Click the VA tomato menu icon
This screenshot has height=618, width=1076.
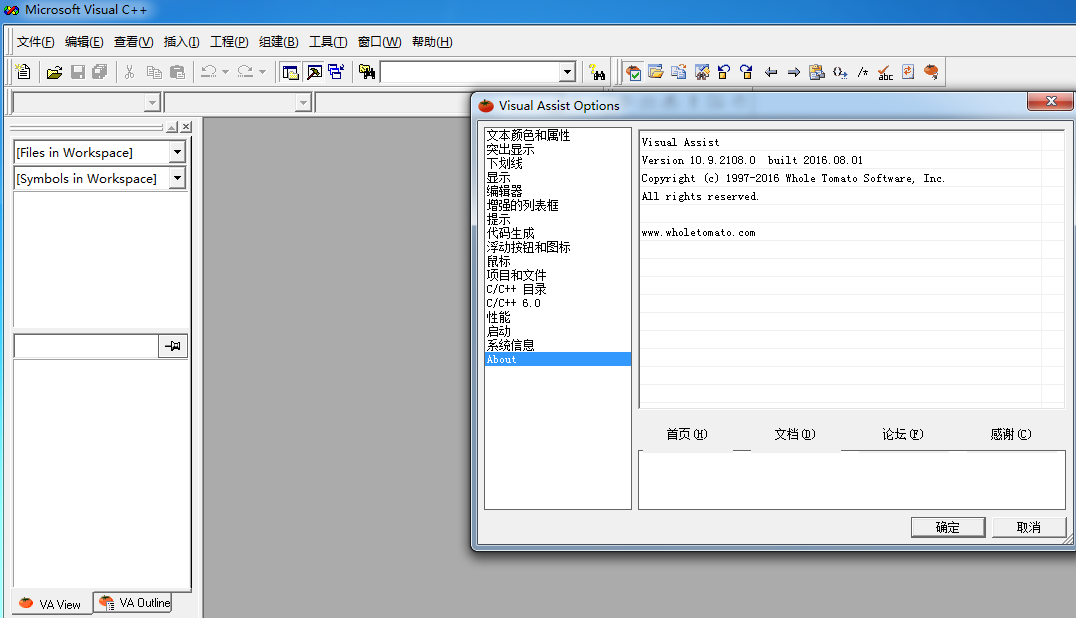click(931, 72)
